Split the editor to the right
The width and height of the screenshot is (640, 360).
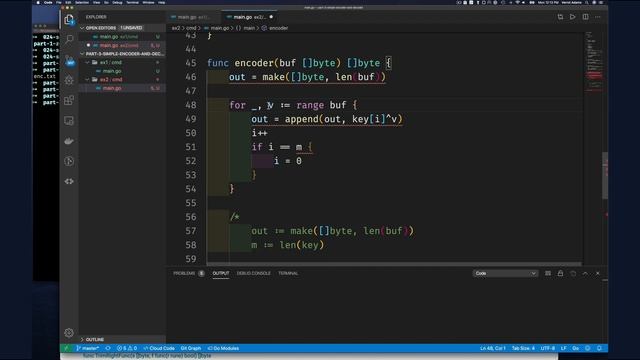point(585,17)
